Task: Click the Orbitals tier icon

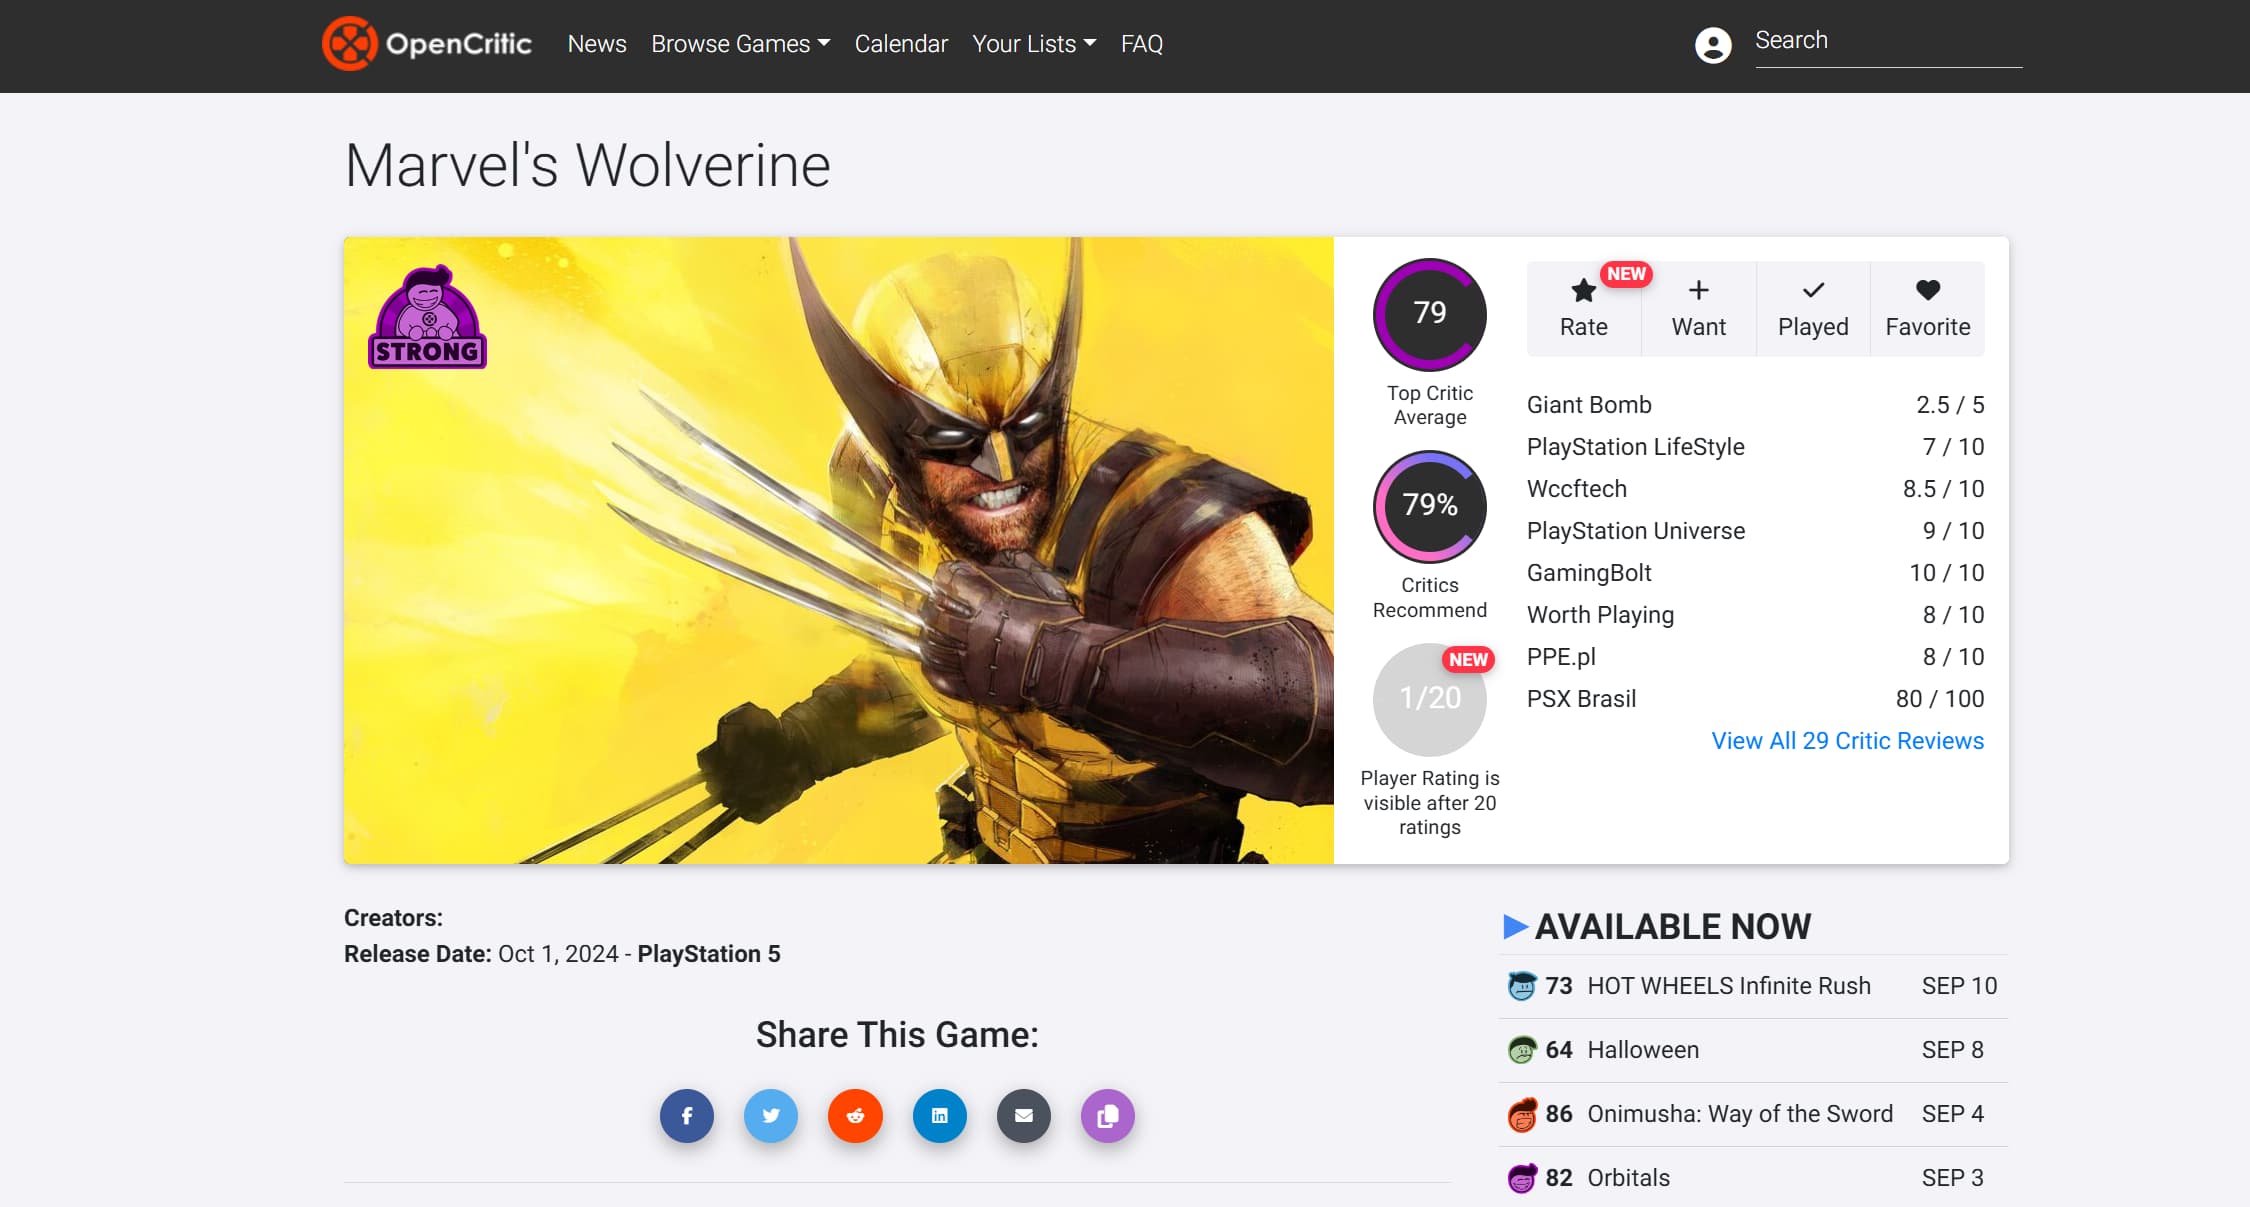Action: [1522, 1178]
